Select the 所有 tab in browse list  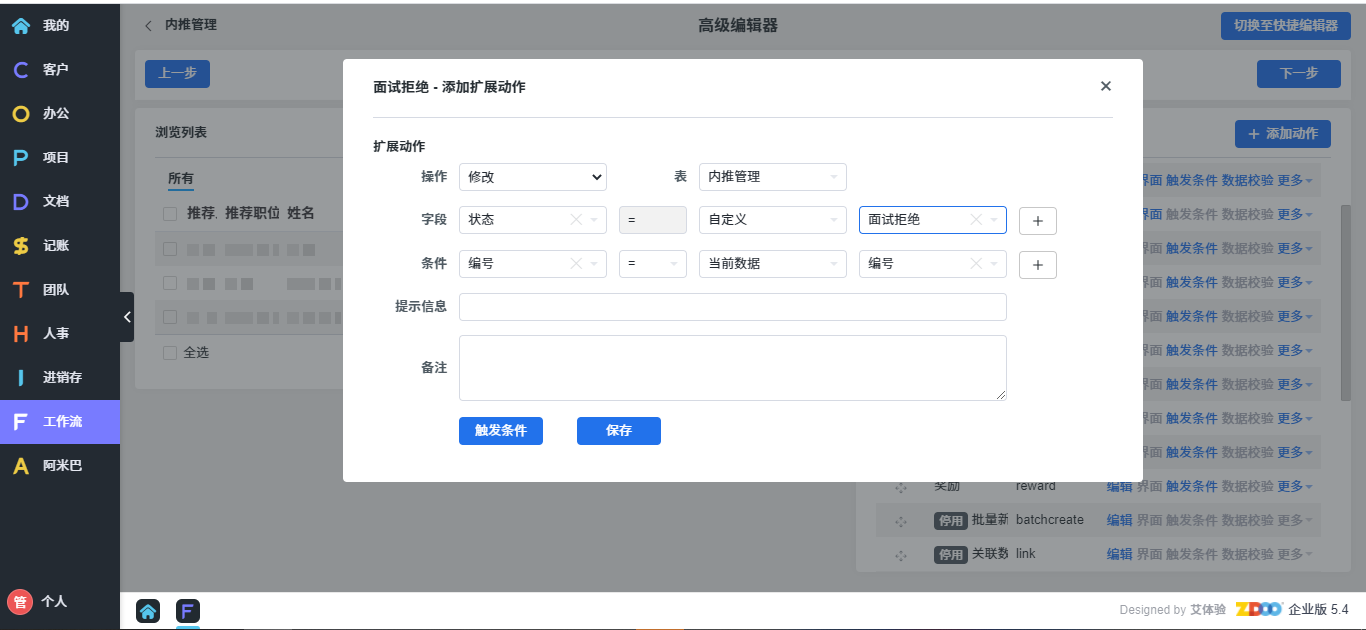coord(181,179)
